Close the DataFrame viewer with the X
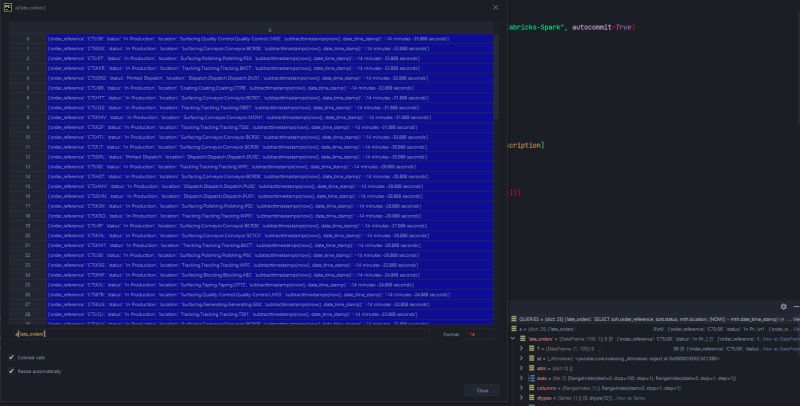Viewport: 800px width, 406px height. [x=495, y=8]
